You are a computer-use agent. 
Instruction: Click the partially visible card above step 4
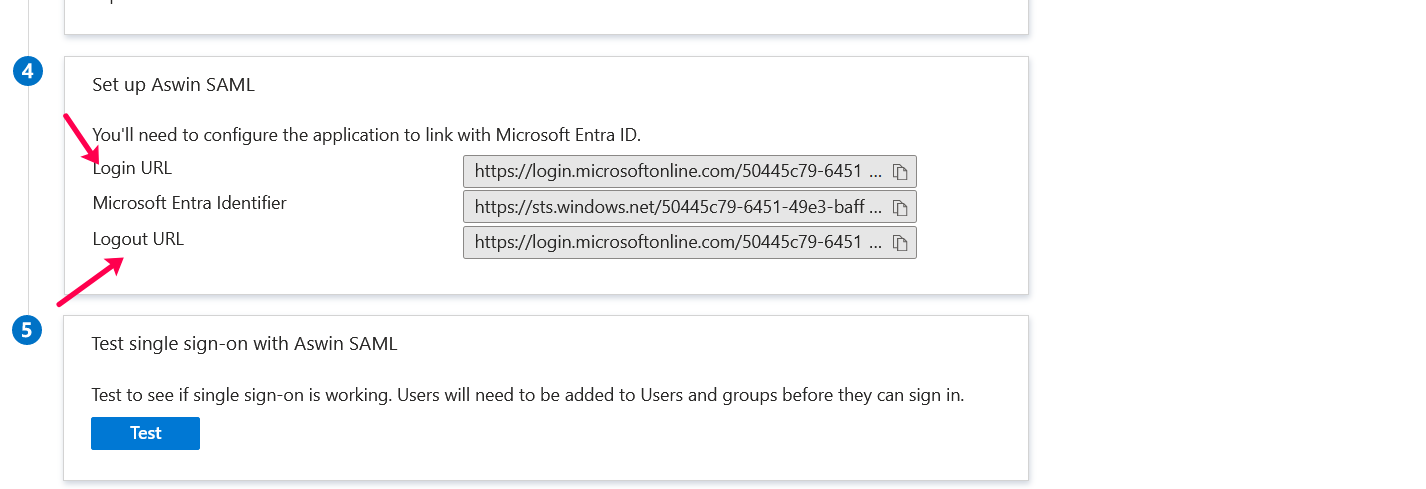(x=546, y=16)
